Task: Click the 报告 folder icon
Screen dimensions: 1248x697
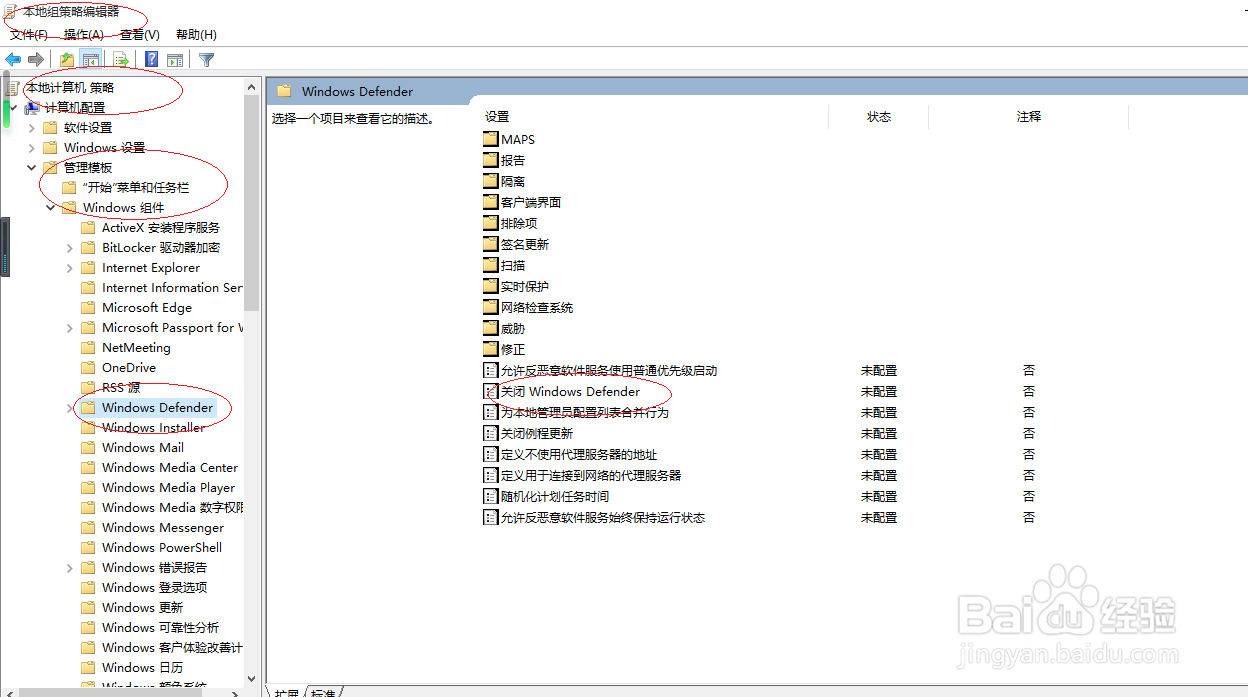Action: (x=490, y=160)
